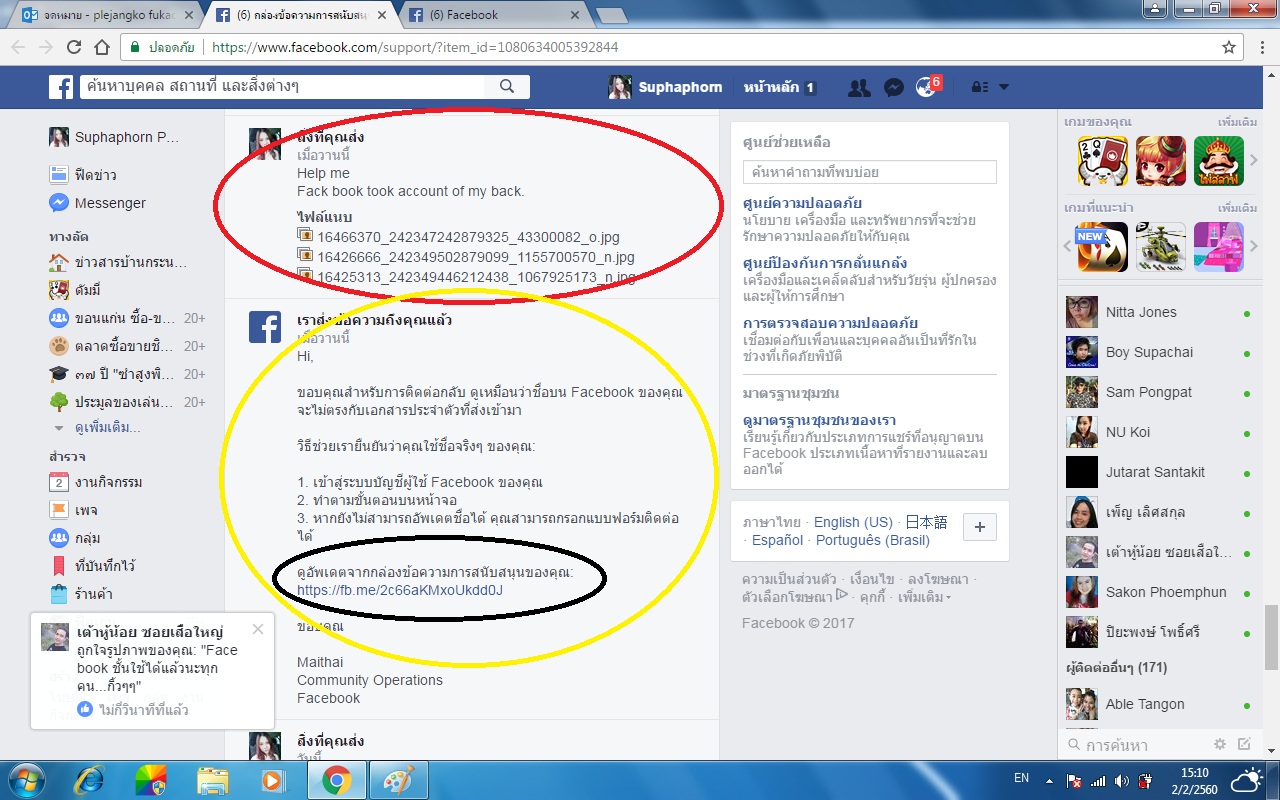Open account menu dropdown arrow in header
The height and width of the screenshot is (800, 1280).
click(x=1003, y=87)
